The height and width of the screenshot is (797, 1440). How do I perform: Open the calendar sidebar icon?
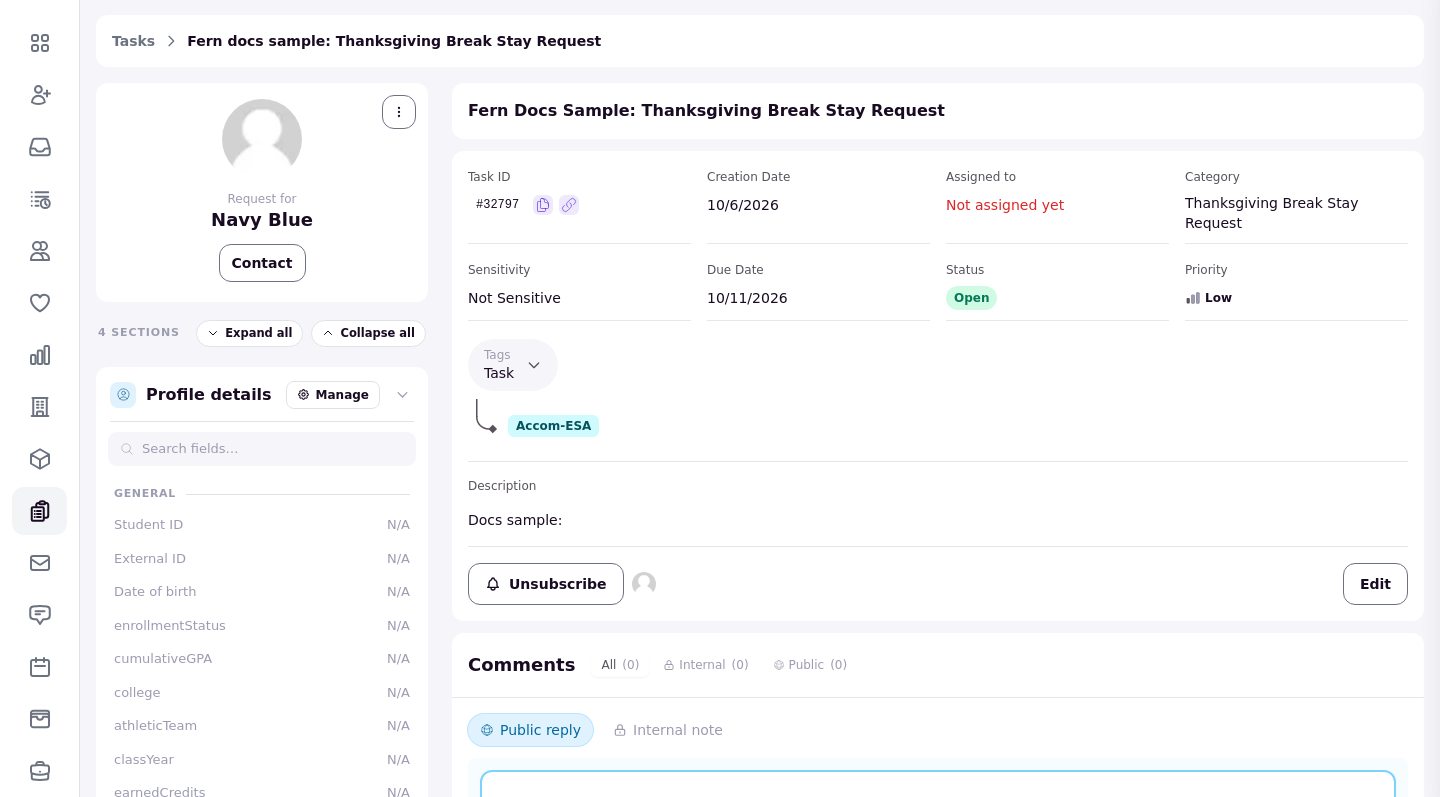pyautogui.click(x=40, y=667)
